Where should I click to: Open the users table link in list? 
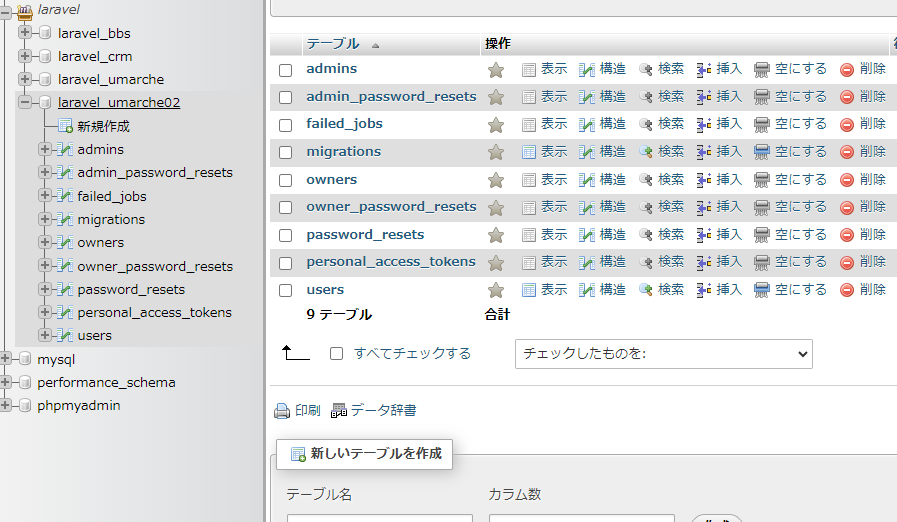[325, 290]
